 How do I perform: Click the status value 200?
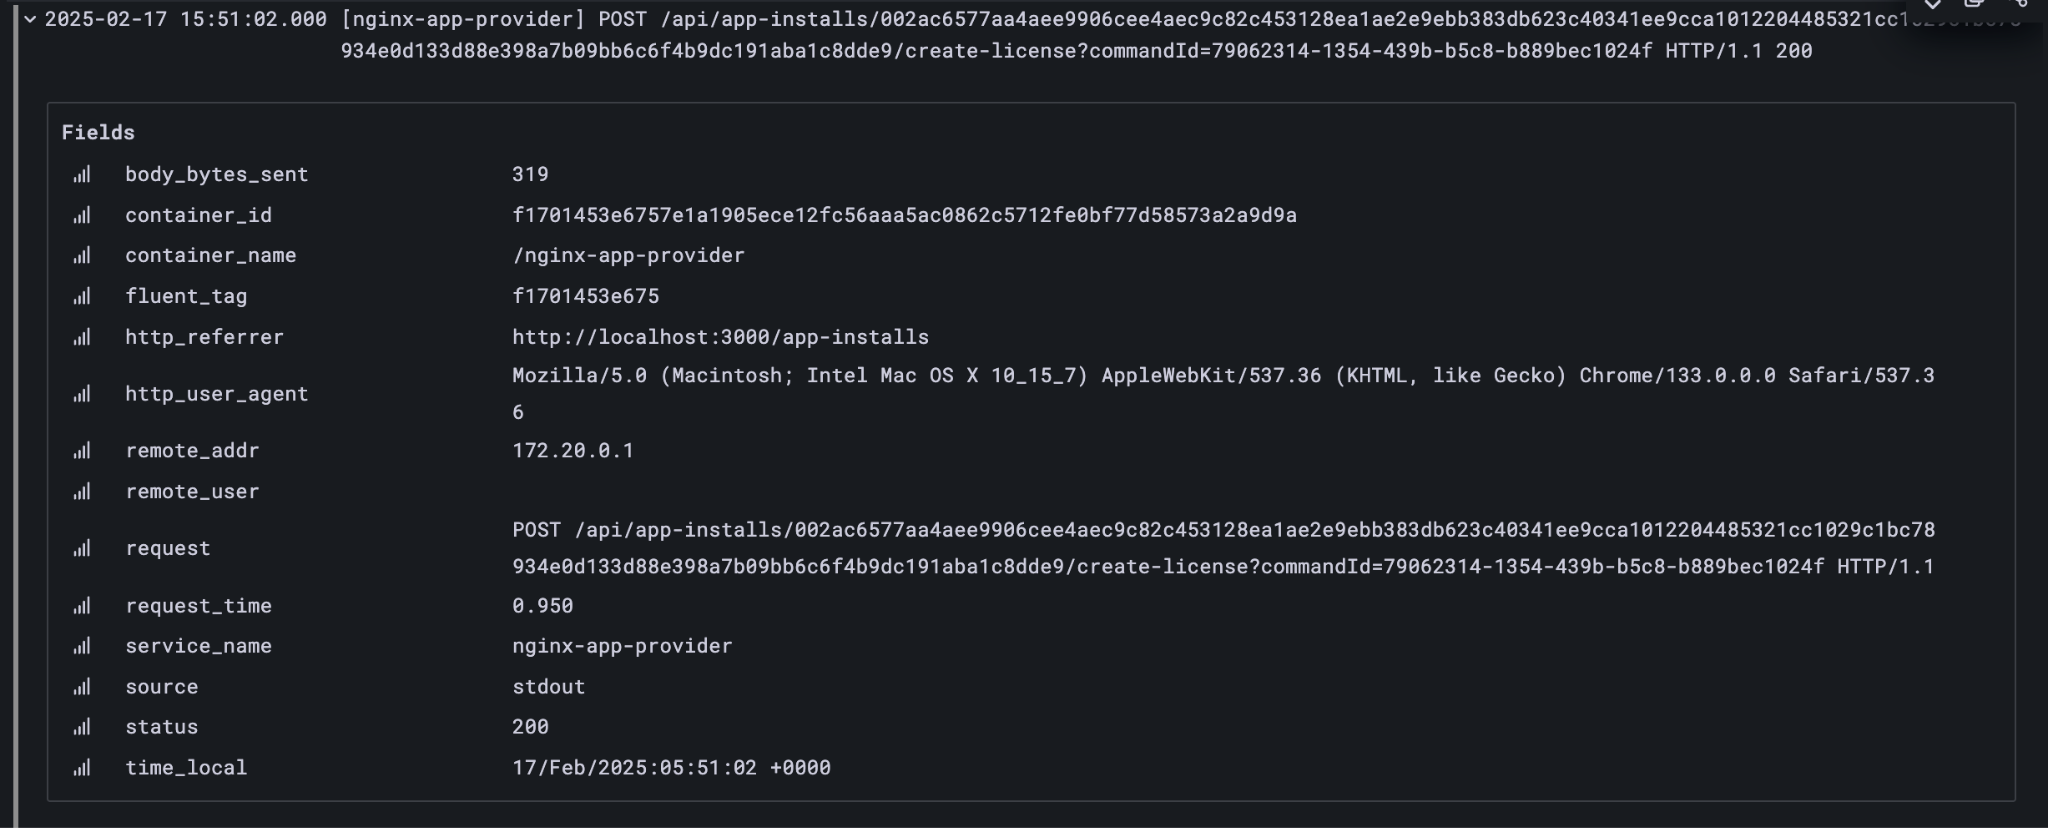[528, 727]
